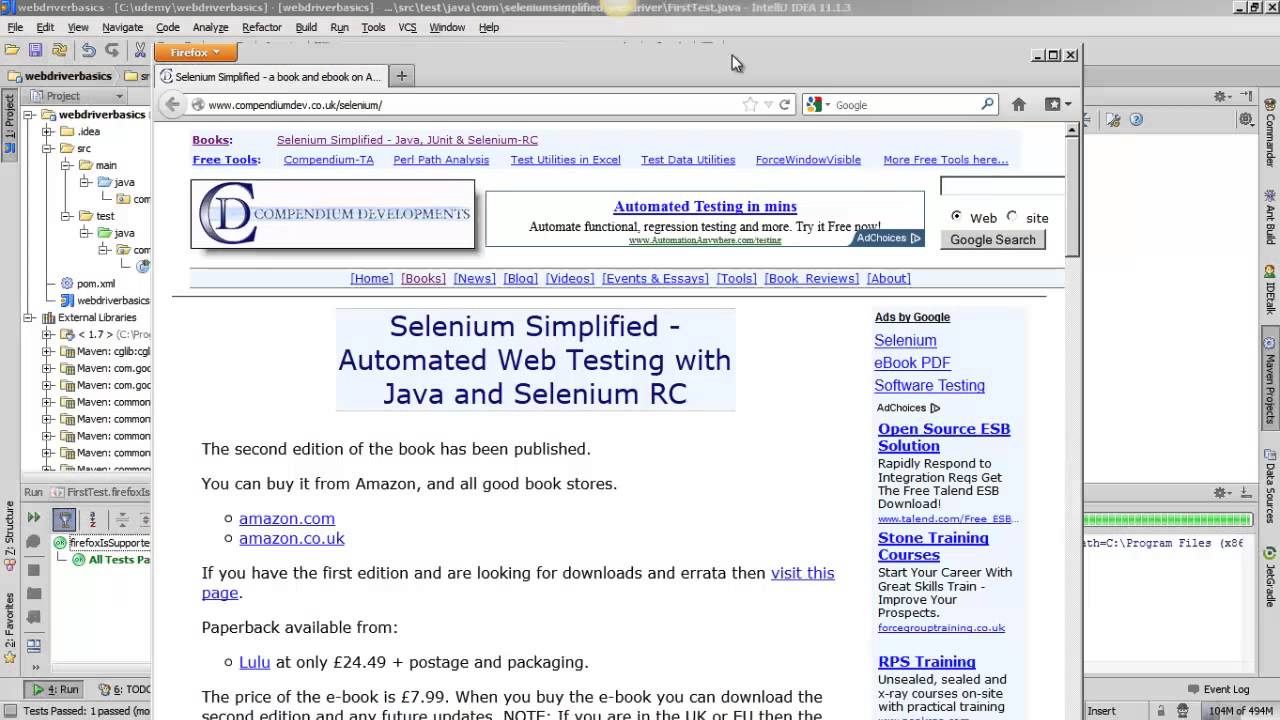The height and width of the screenshot is (720, 1280).
Task: Click the IntelliJ Open folder toolbar icon
Action: point(12,50)
